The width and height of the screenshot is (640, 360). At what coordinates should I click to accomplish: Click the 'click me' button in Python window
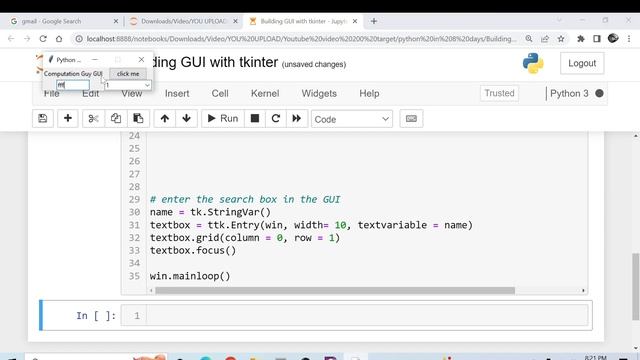point(128,73)
